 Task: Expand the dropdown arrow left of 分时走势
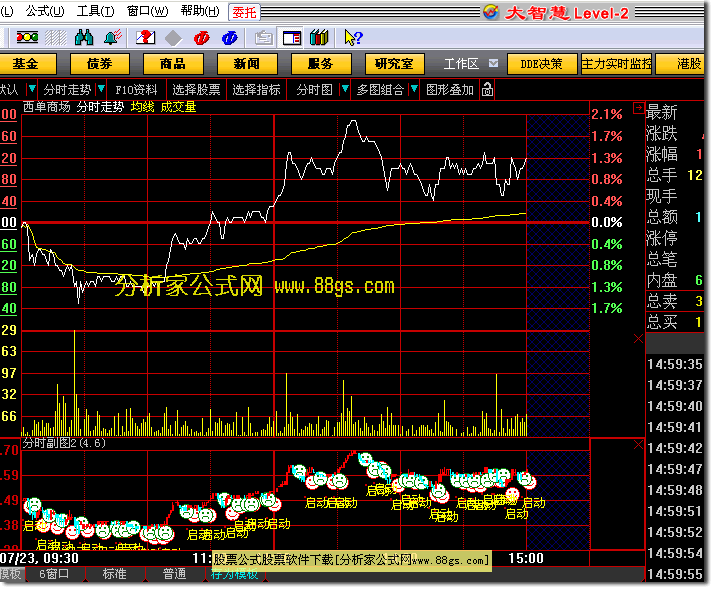31,89
